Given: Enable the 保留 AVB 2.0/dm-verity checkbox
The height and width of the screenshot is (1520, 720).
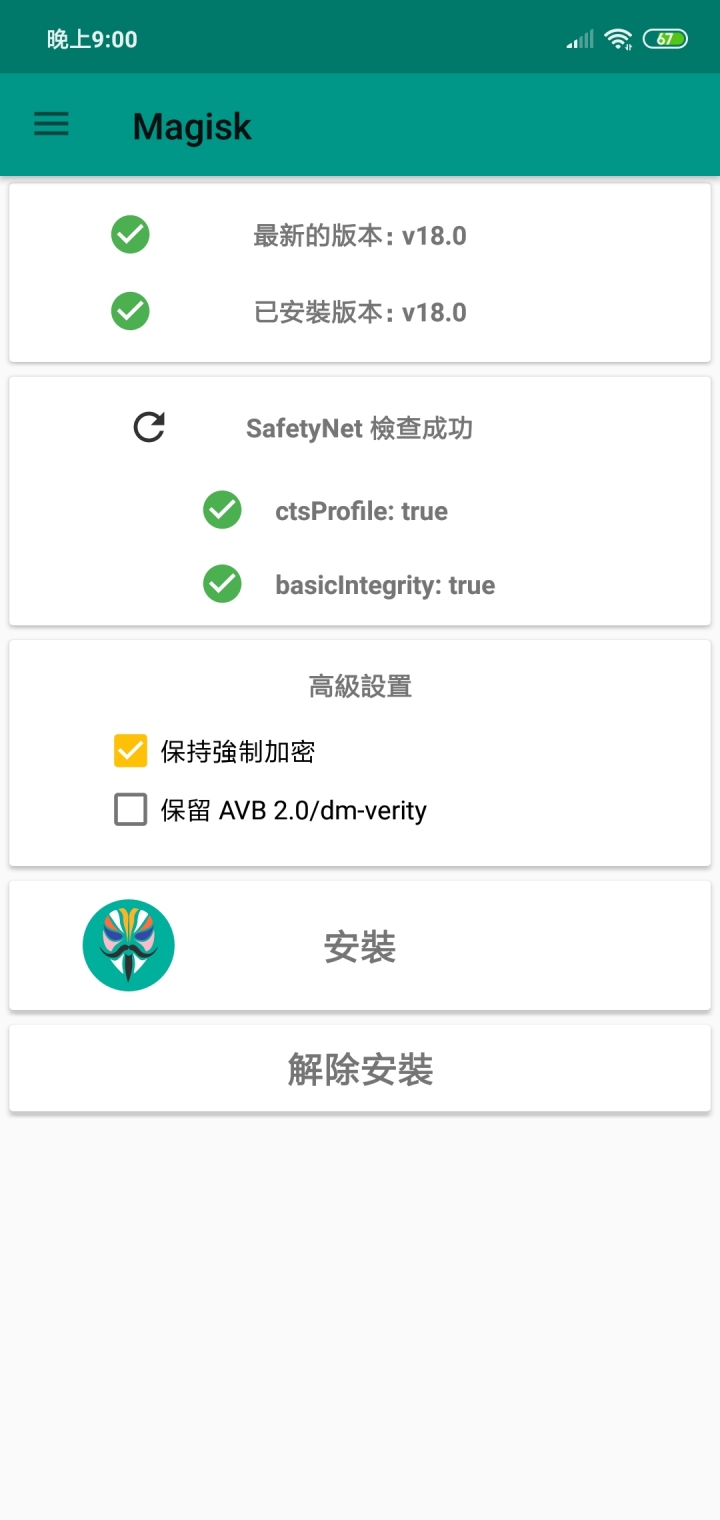Looking at the screenshot, I should [x=130, y=809].
